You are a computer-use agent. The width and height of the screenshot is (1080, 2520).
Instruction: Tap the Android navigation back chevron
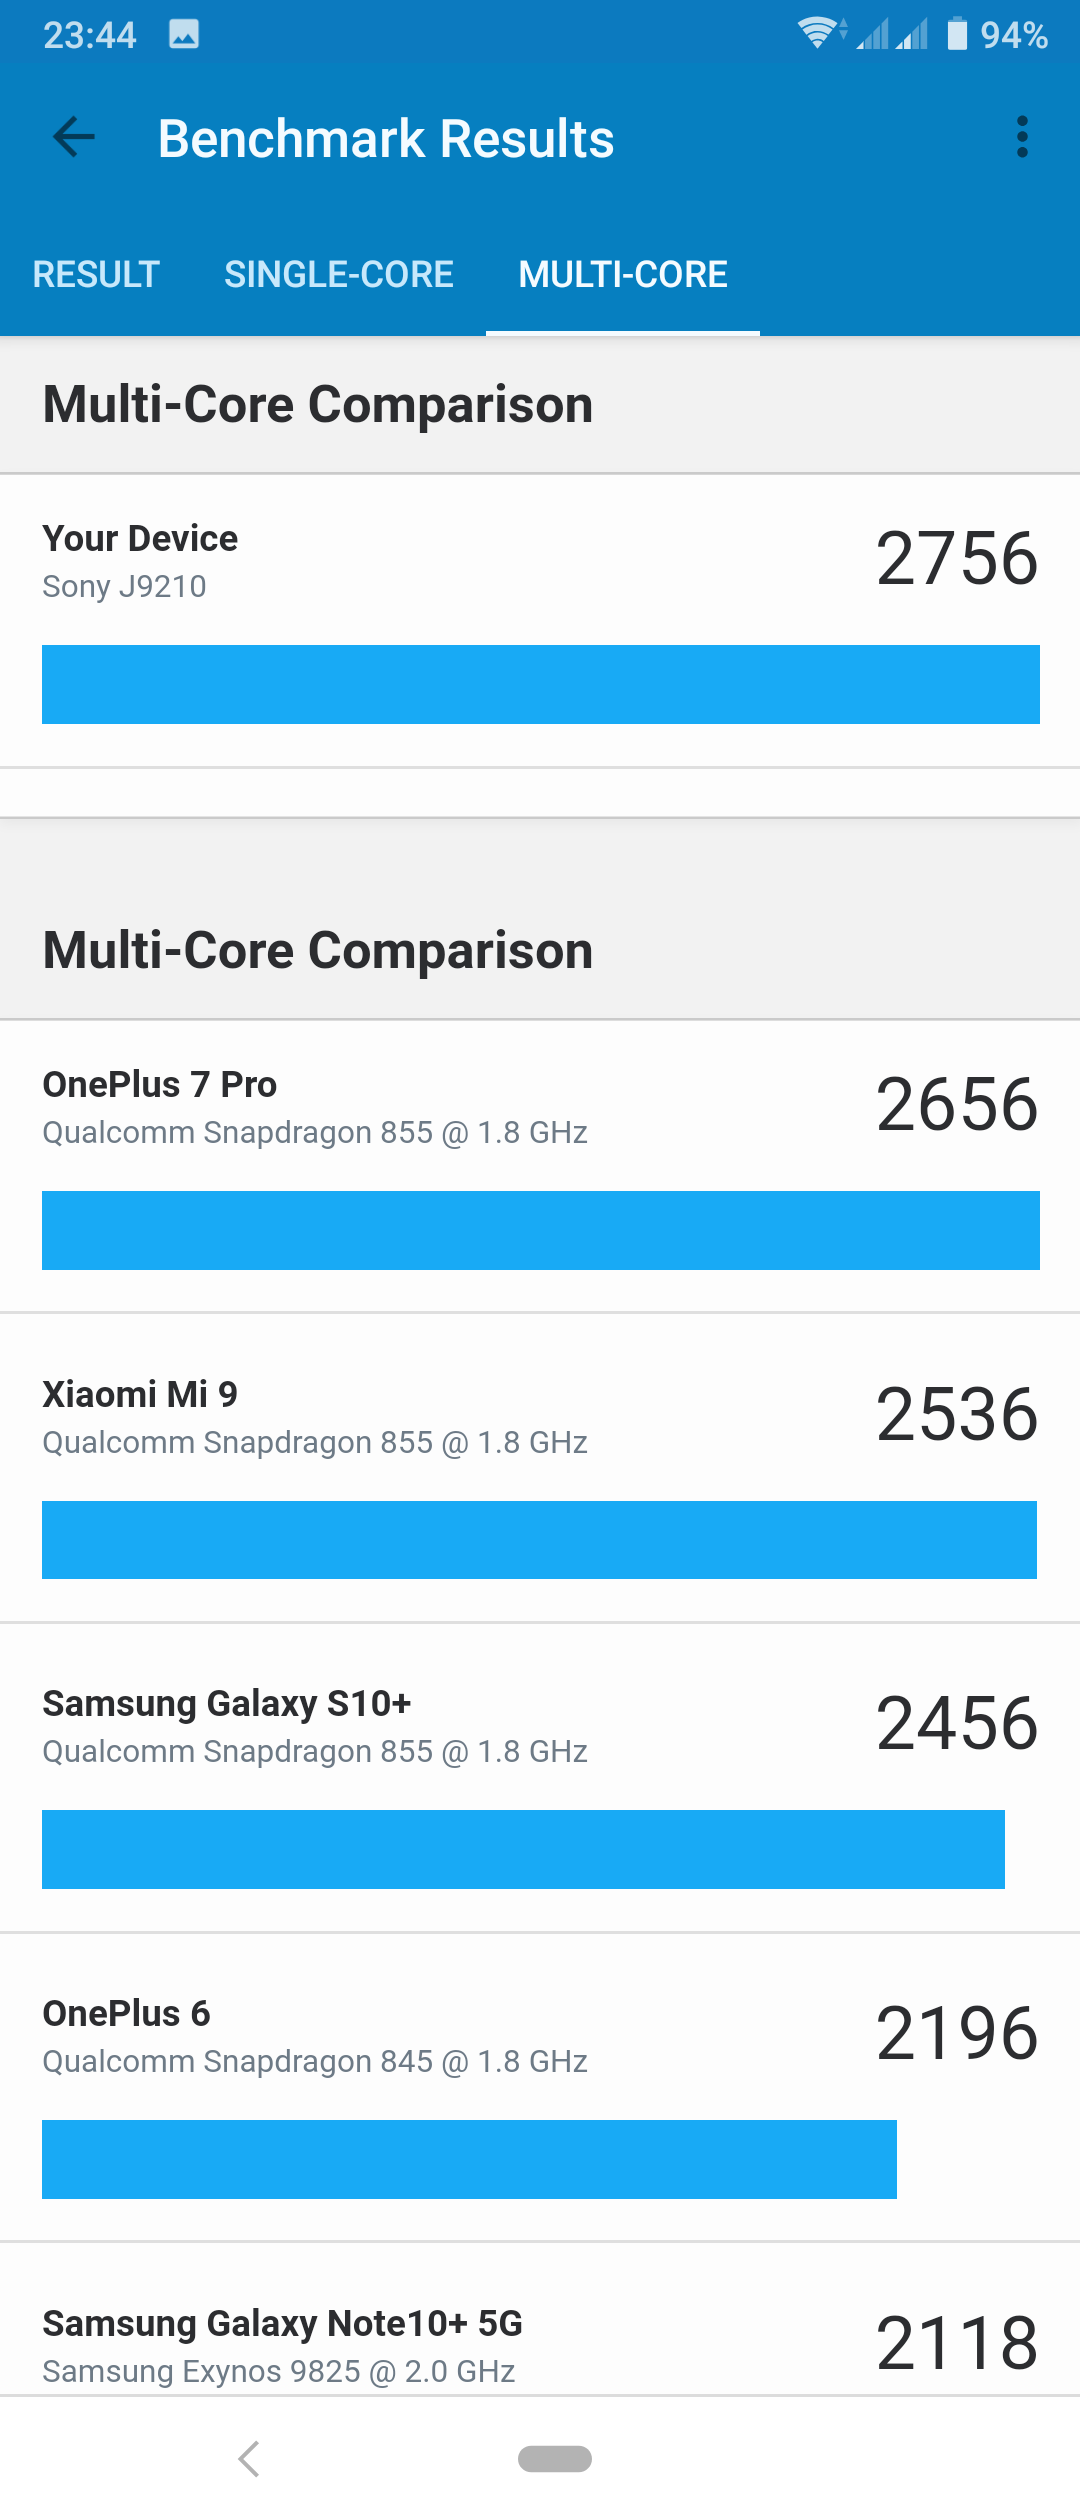point(249,2458)
